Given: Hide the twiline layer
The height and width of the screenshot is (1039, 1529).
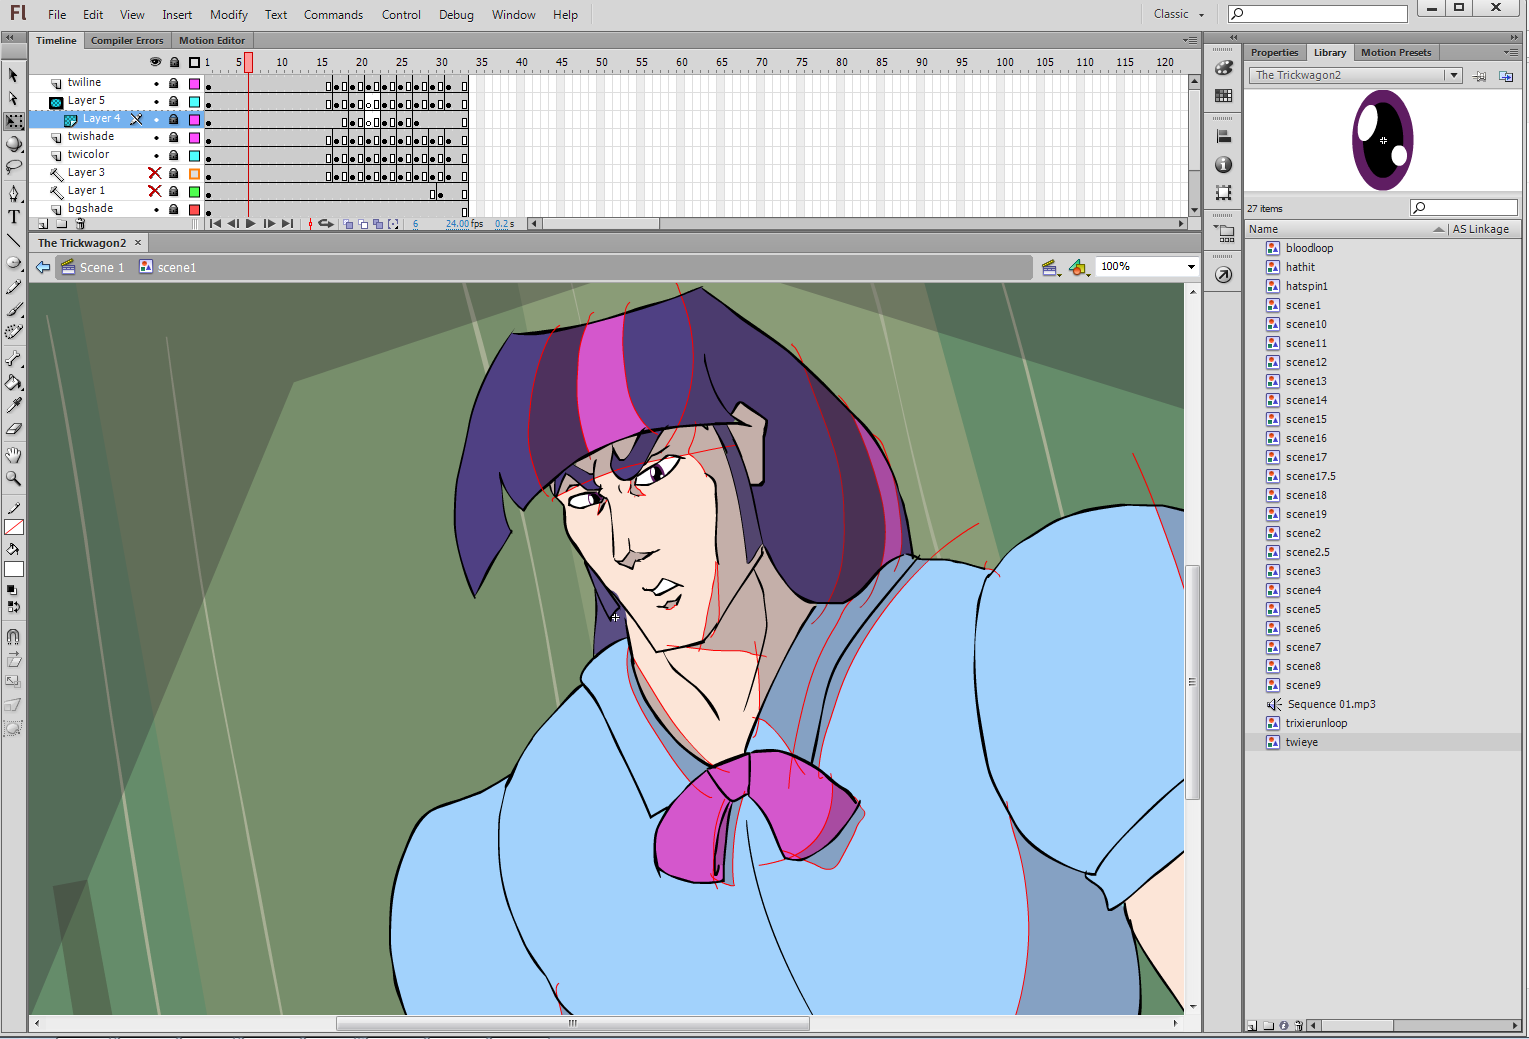Looking at the screenshot, I should (x=155, y=83).
